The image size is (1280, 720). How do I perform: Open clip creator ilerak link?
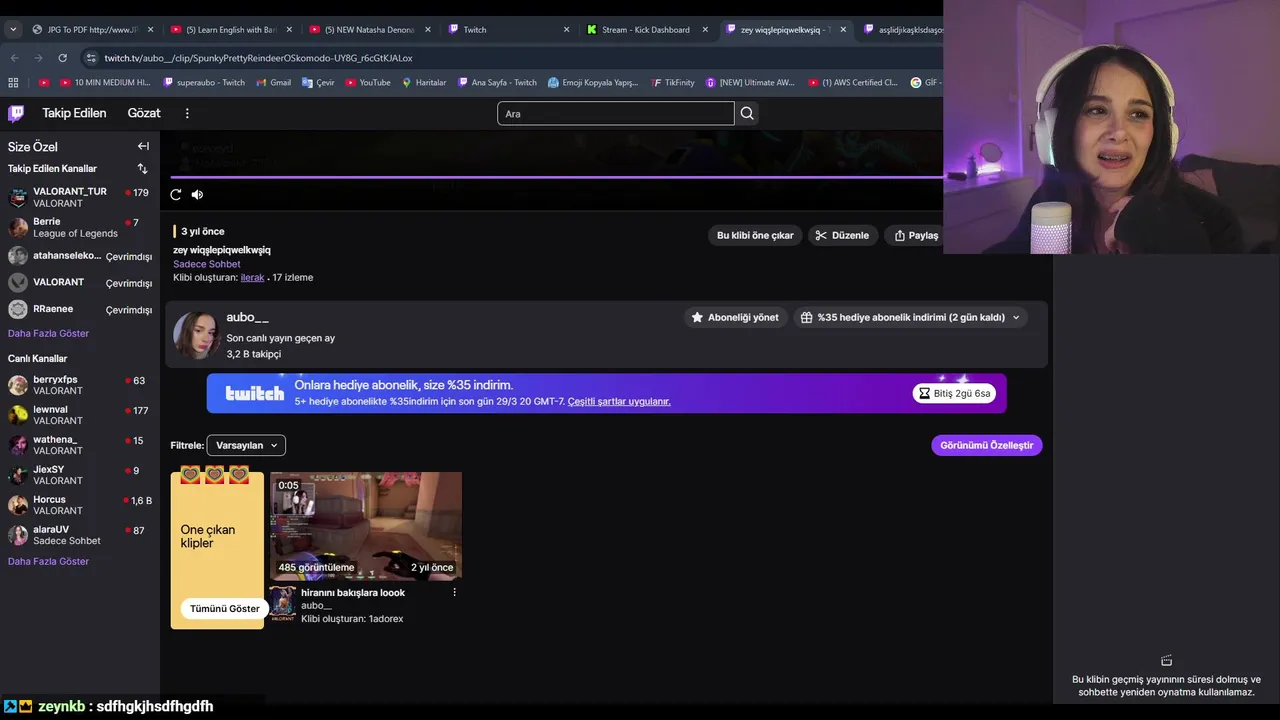[x=252, y=277]
